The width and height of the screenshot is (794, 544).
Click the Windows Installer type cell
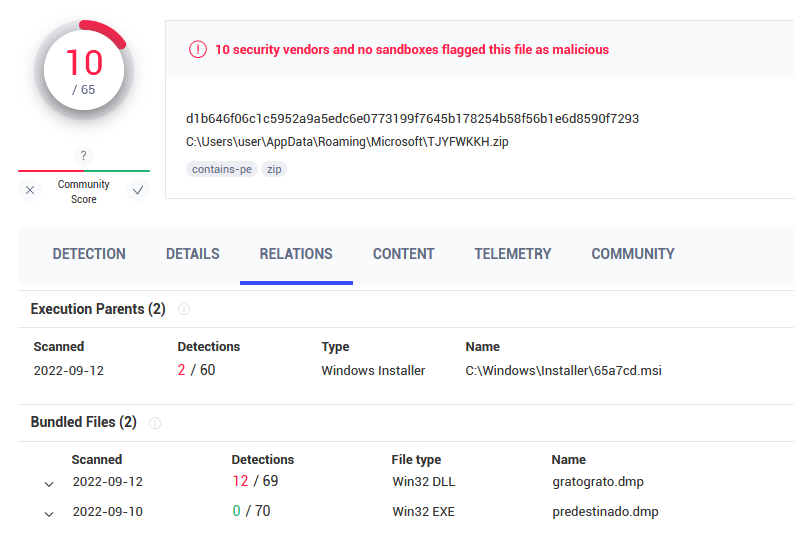(x=373, y=370)
